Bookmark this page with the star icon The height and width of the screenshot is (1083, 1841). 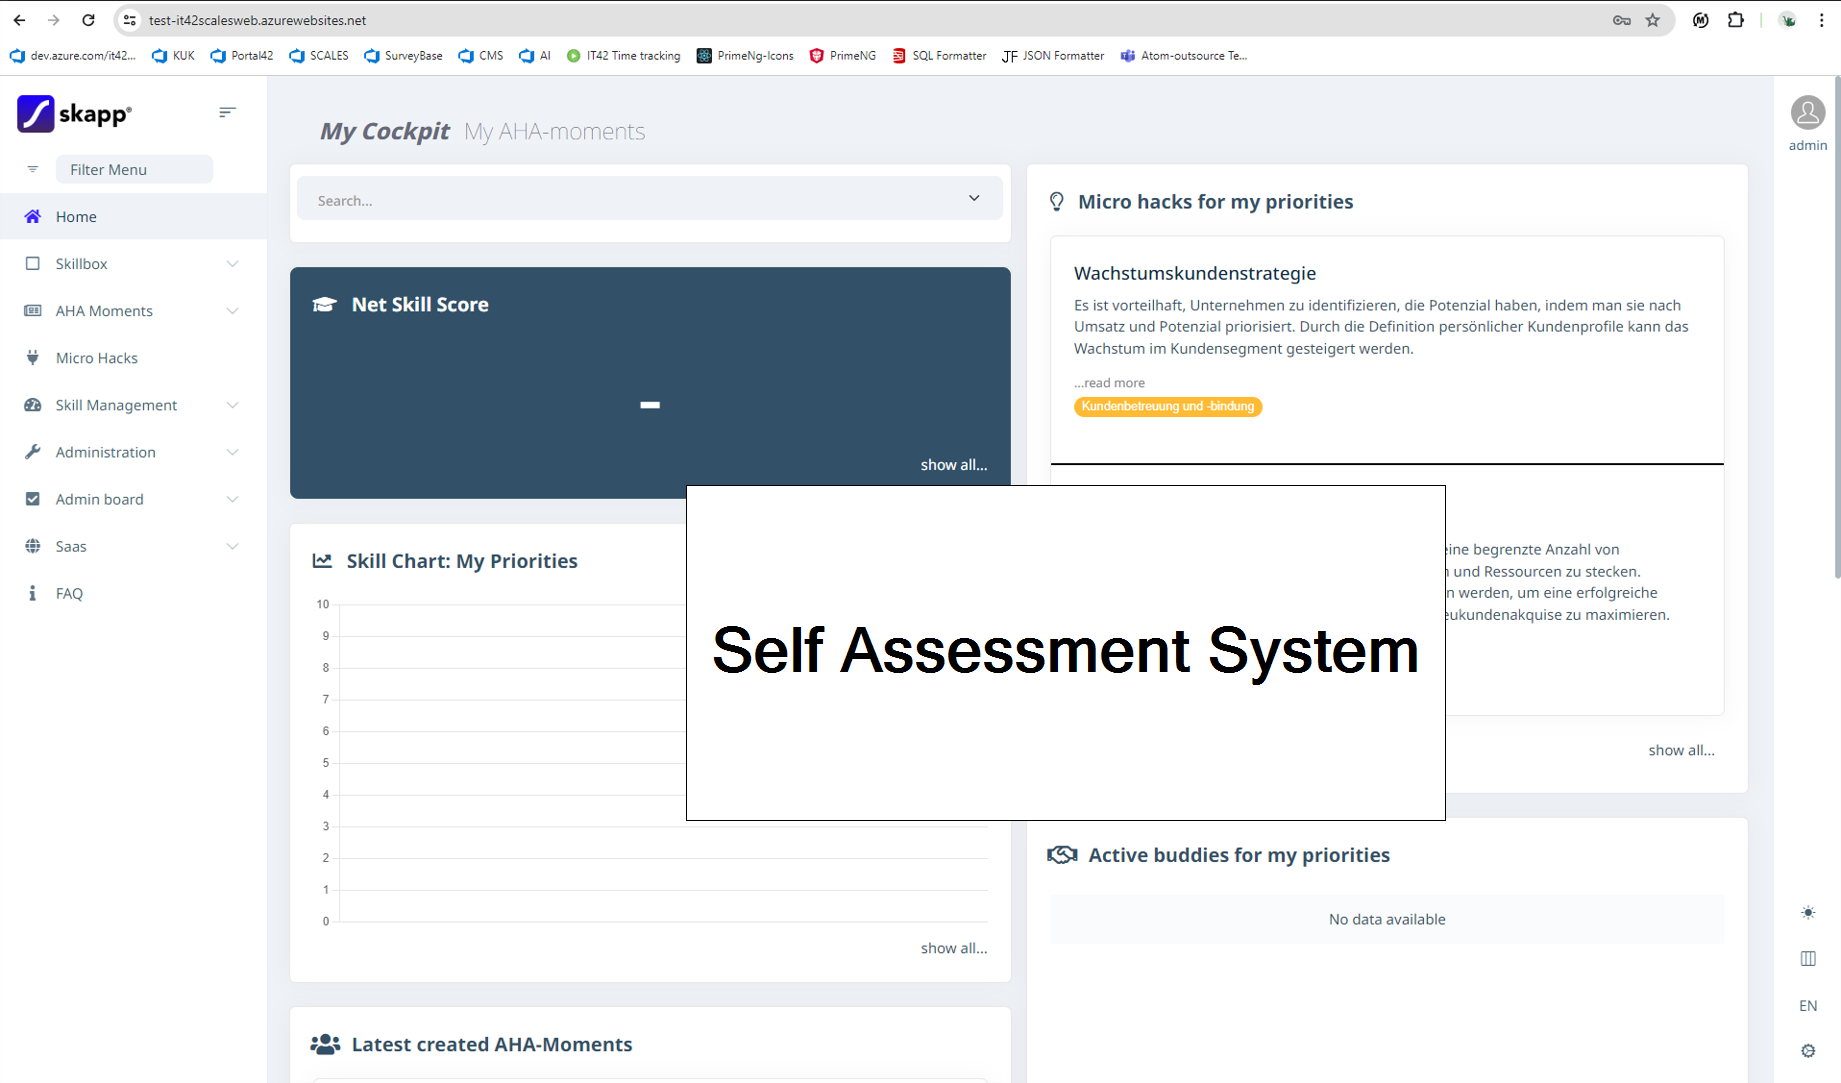pos(1652,20)
